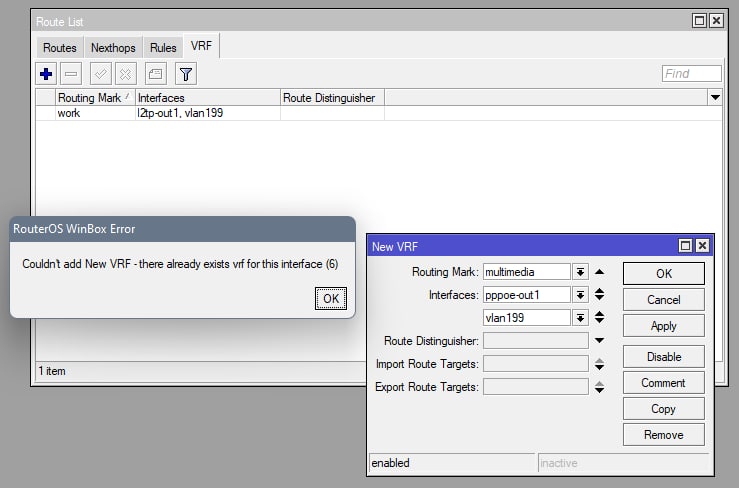Click the Remove button in New VRF

point(664,435)
